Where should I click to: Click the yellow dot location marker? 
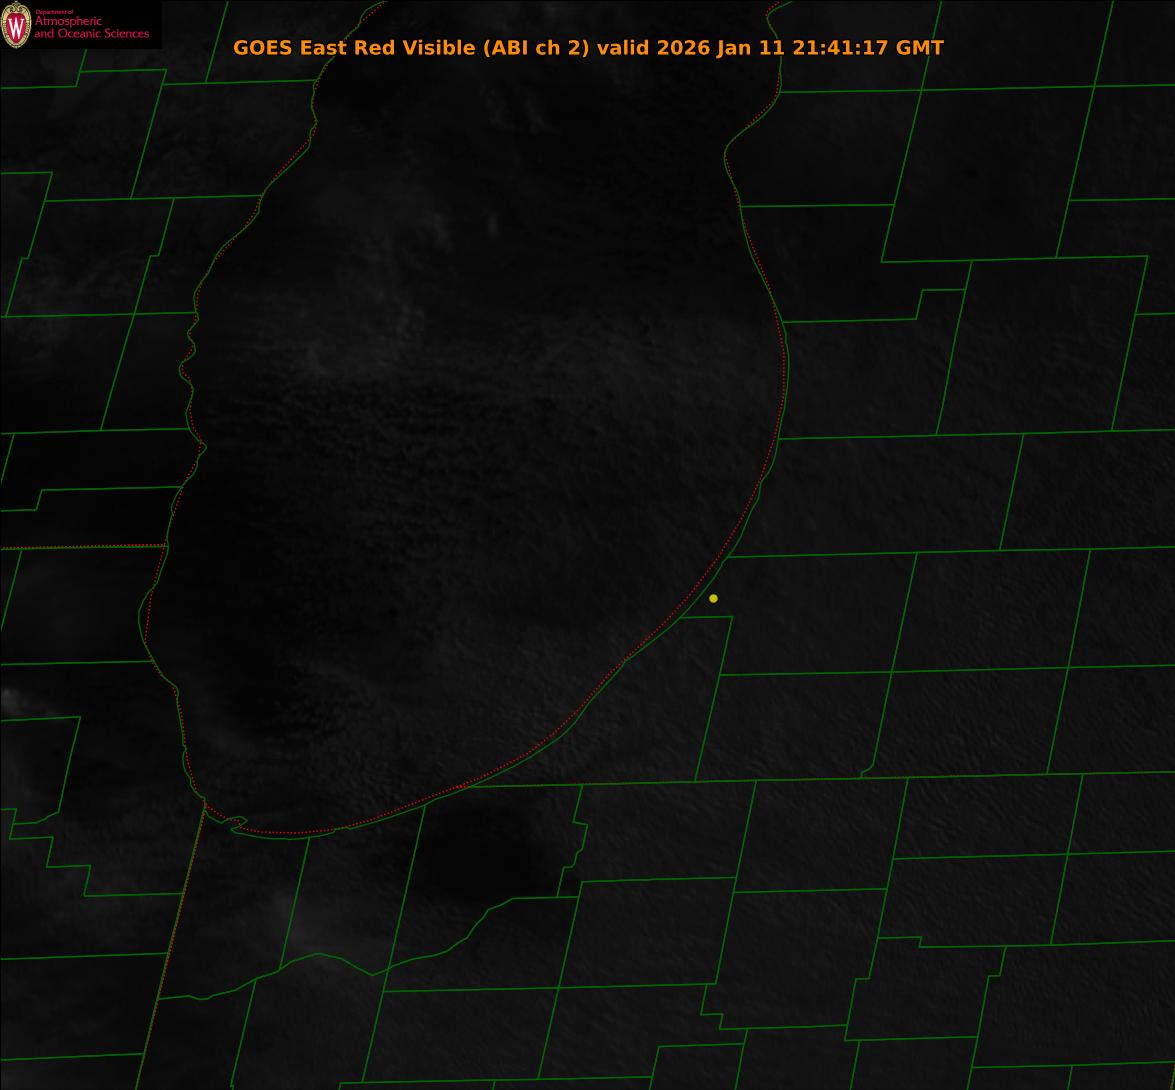coord(713,598)
